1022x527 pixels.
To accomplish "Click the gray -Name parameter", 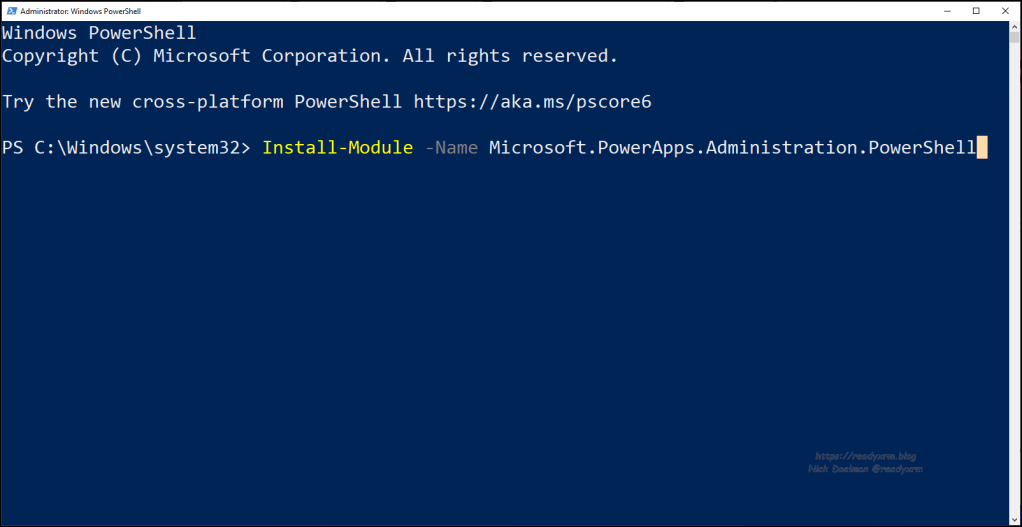I will 451,148.
